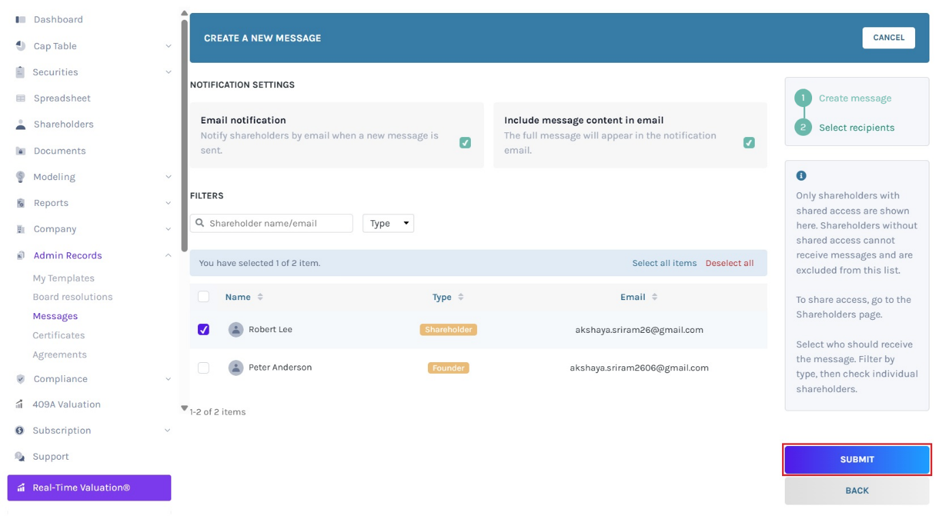The image size is (939, 519).
Task: Open Board resolutions submenu item
Action: [72, 297]
